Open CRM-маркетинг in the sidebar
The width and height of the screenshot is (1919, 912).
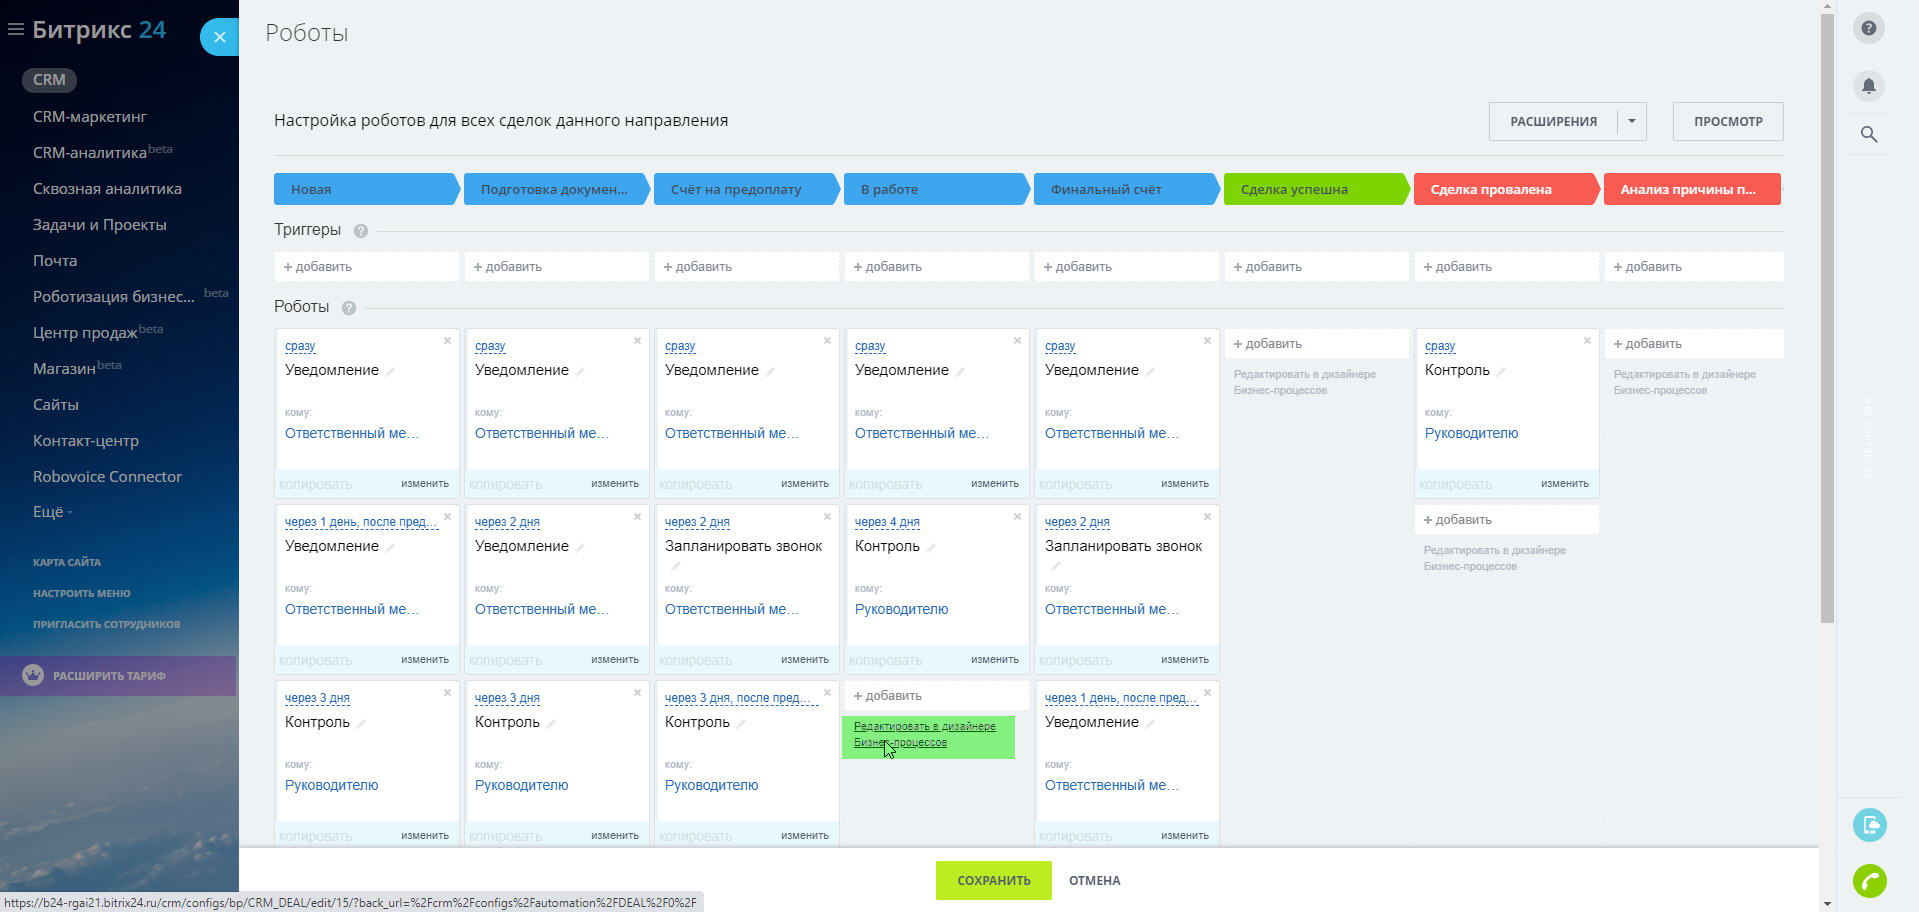coord(90,117)
